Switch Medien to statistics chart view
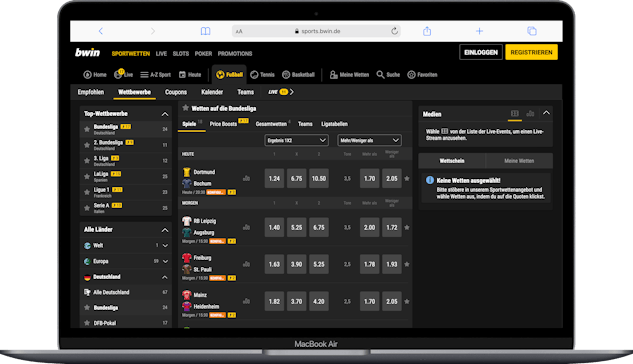Screen dimensions: 633x364 pyautogui.click(x=530, y=114)
